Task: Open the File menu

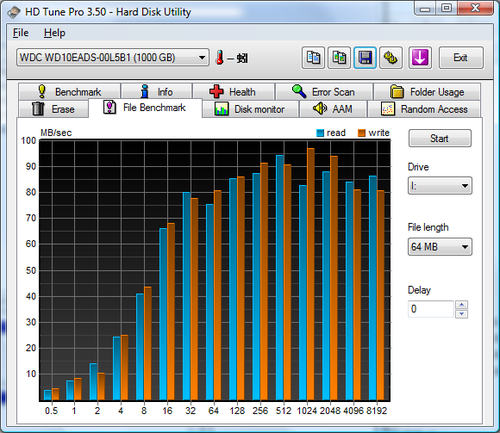Action: (x=21, y=33)
